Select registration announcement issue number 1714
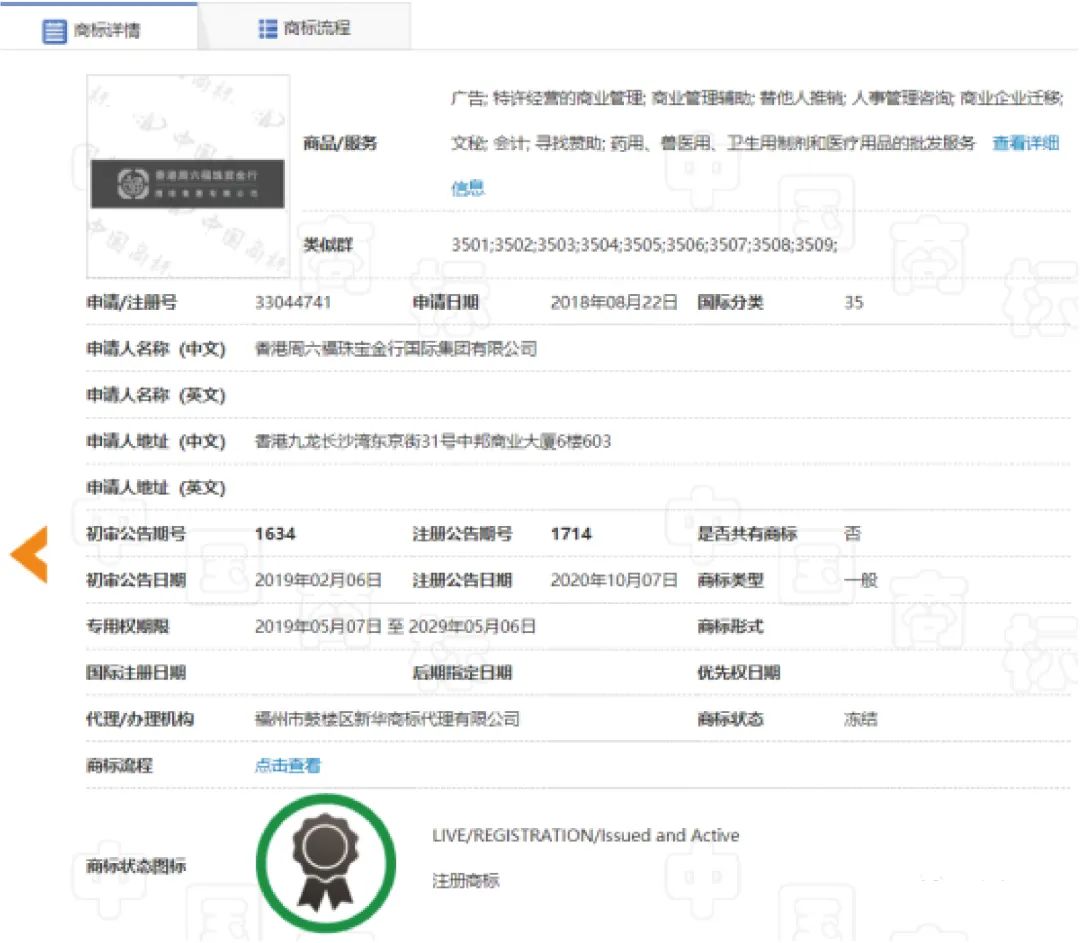Viewport: 1080px width, 943px height. pyautogui.click(x=571, y=534)
